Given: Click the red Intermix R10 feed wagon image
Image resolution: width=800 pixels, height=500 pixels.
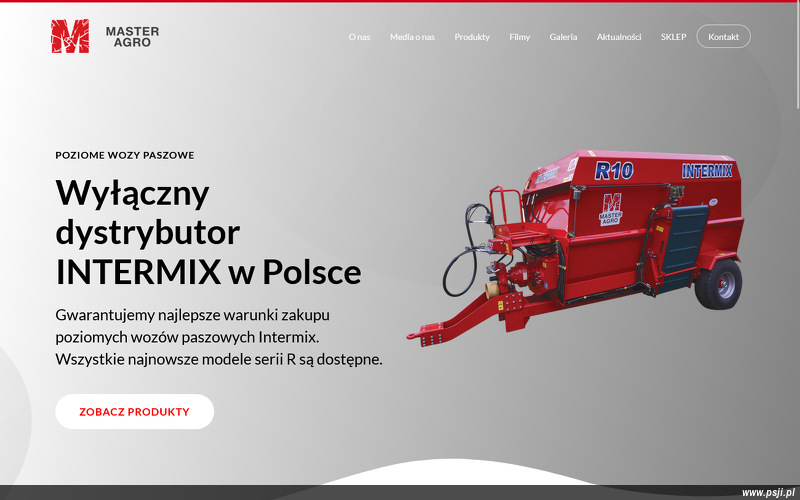Looking at the screenshot, I should pos(575,247).
